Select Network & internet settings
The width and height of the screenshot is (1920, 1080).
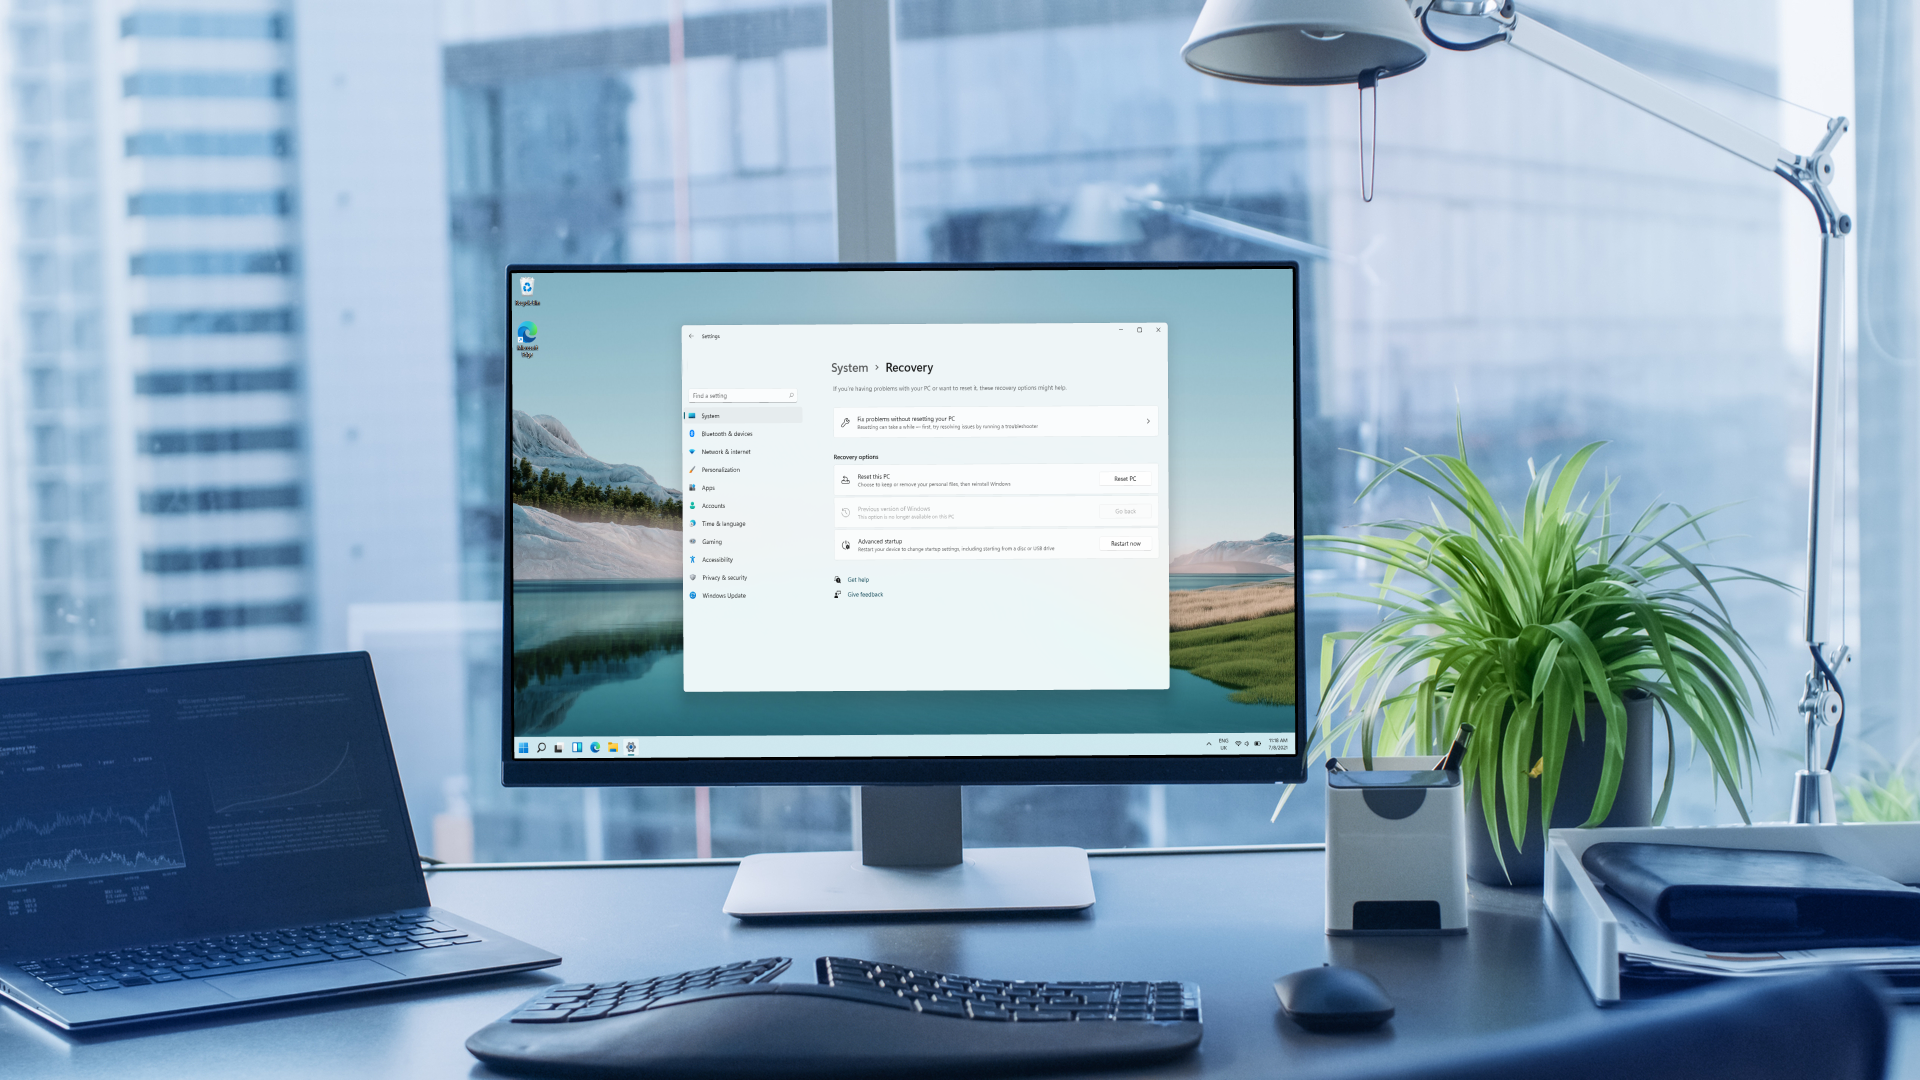click(x=725, y=451)
